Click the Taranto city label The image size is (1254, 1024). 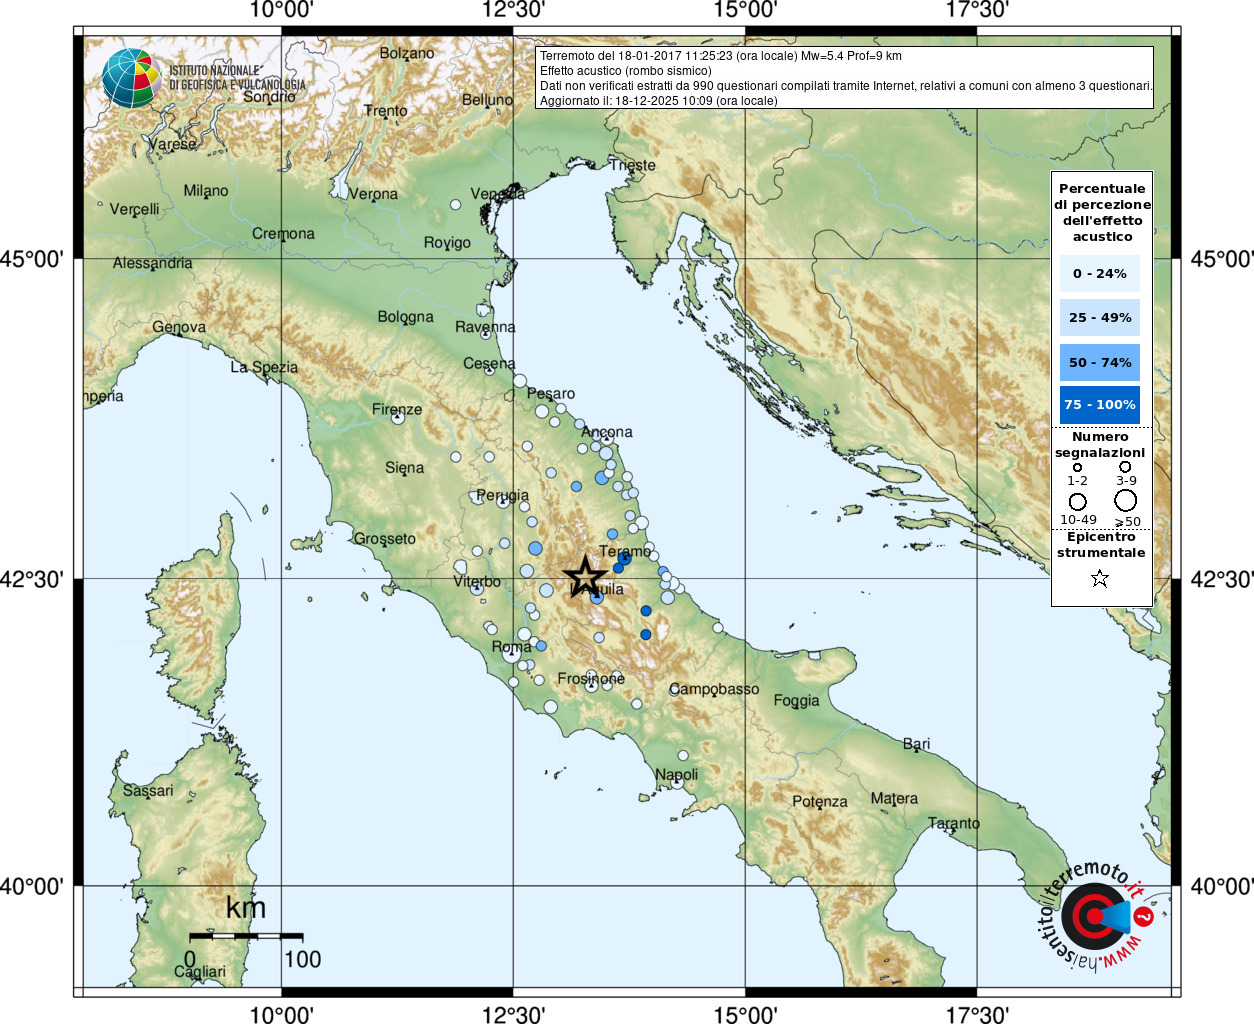pos(954,823)
